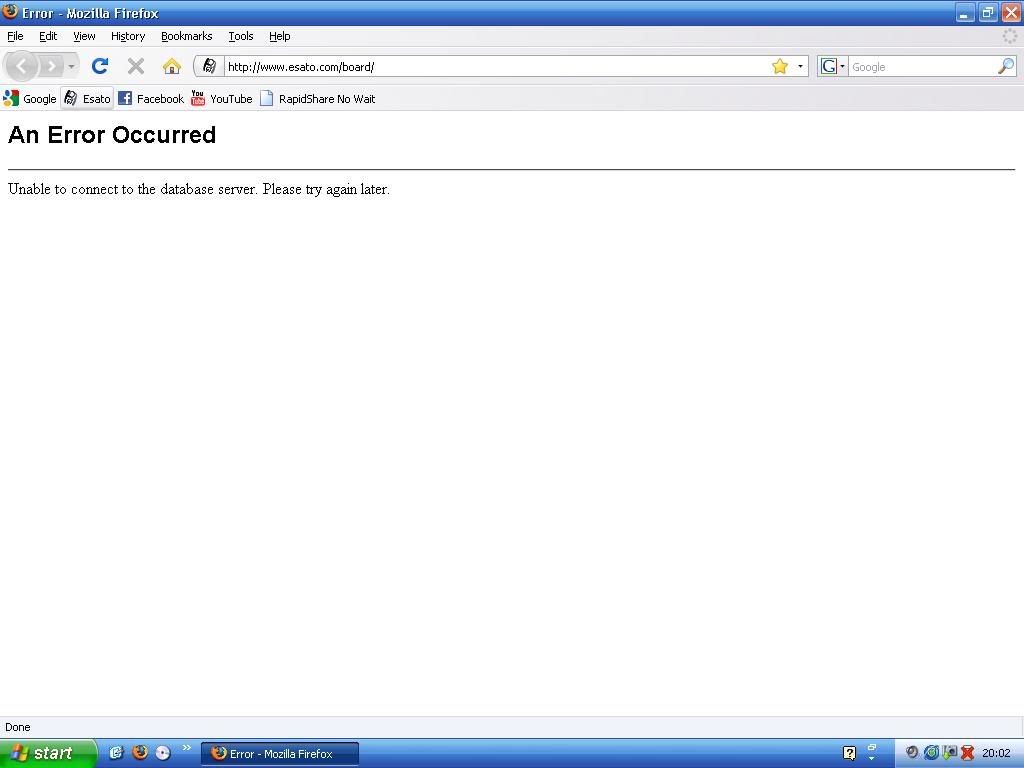Click the help question mark taskbar icon
Screen dimensions: 1024x768
coord(849,754)
